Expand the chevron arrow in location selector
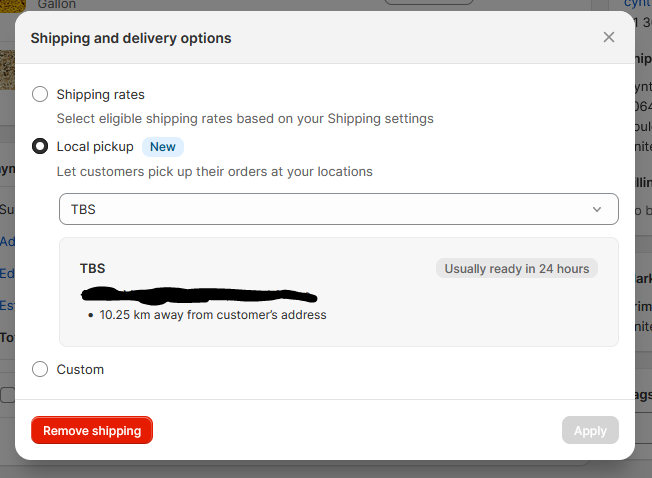 click(x=597, y=209)
